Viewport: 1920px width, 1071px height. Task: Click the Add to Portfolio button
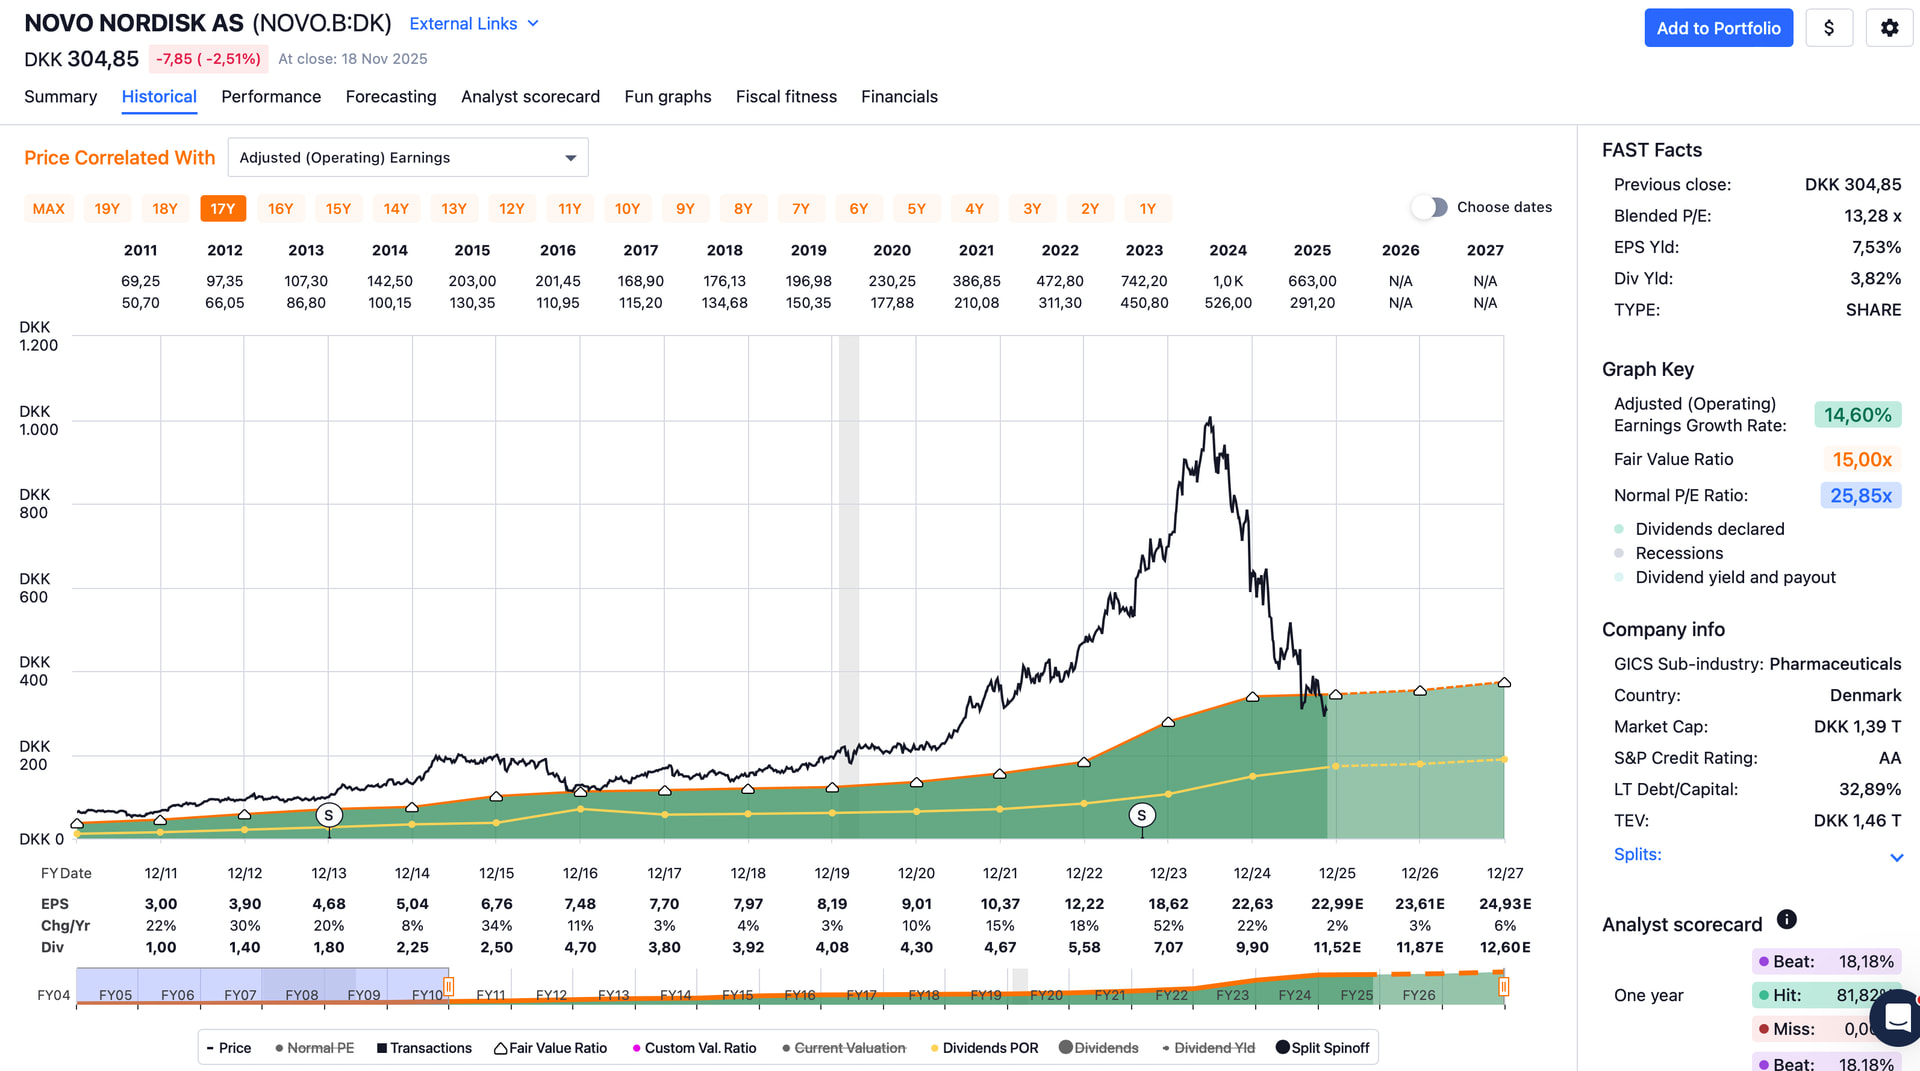tap(1718, 28)
